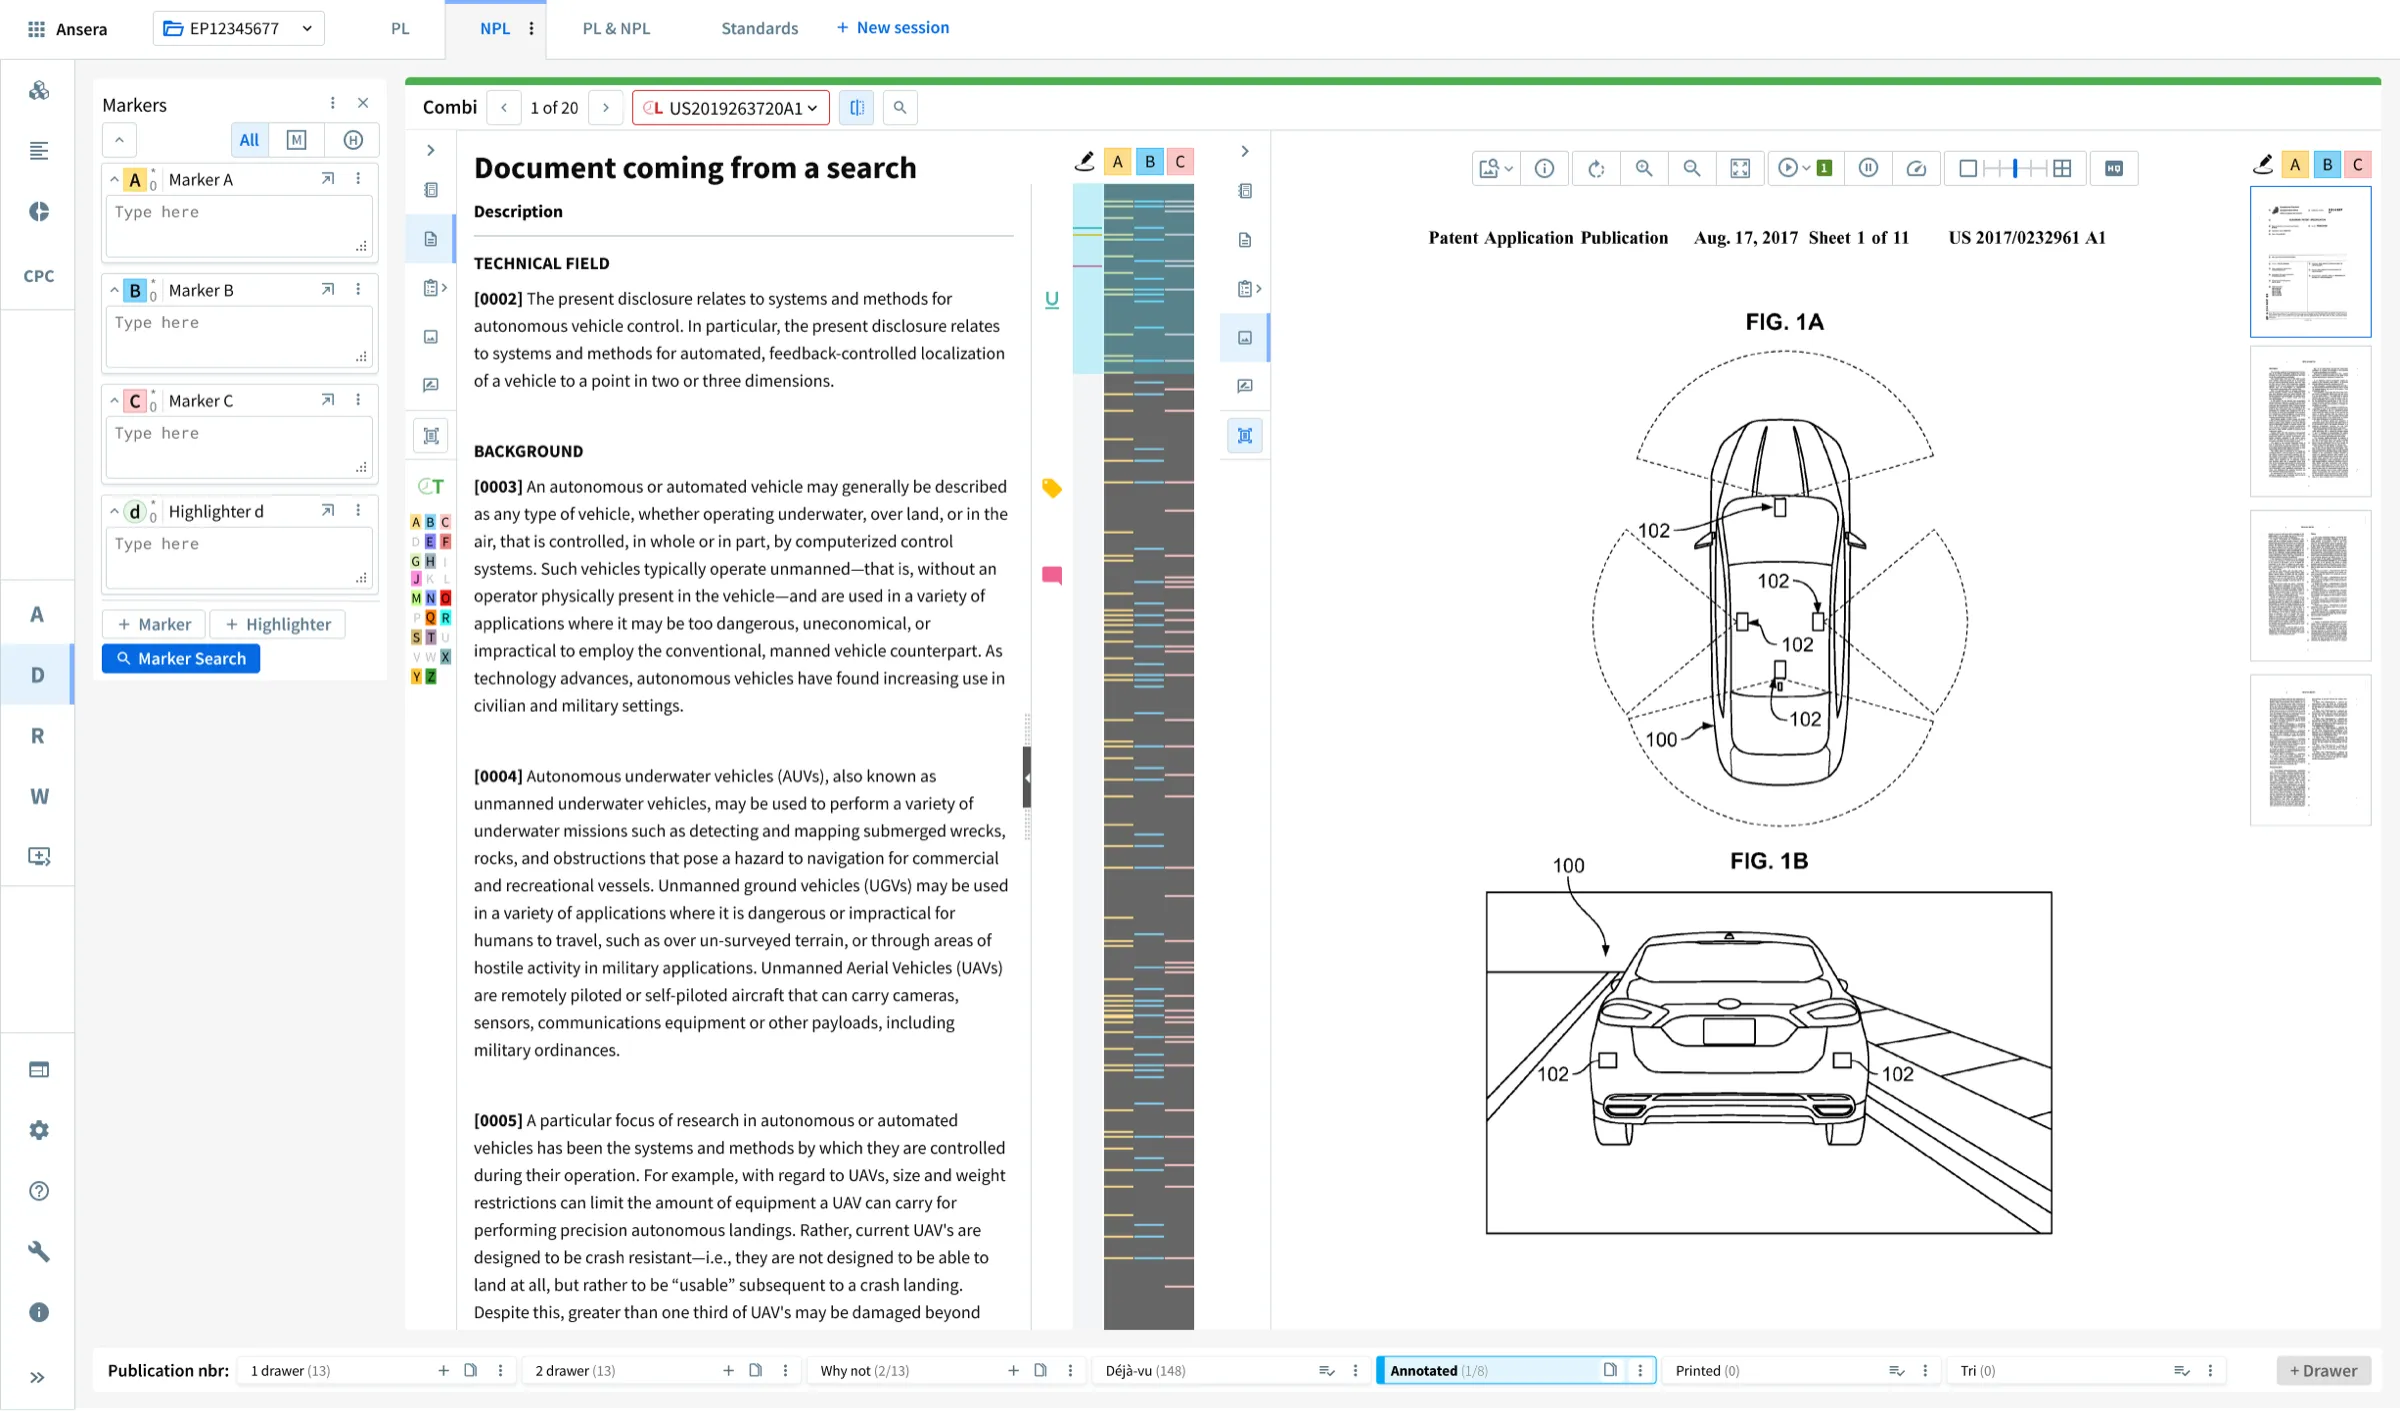Click the underline U icon beside text
Screen dimensions: 2400x1416
click(1051, 299)
